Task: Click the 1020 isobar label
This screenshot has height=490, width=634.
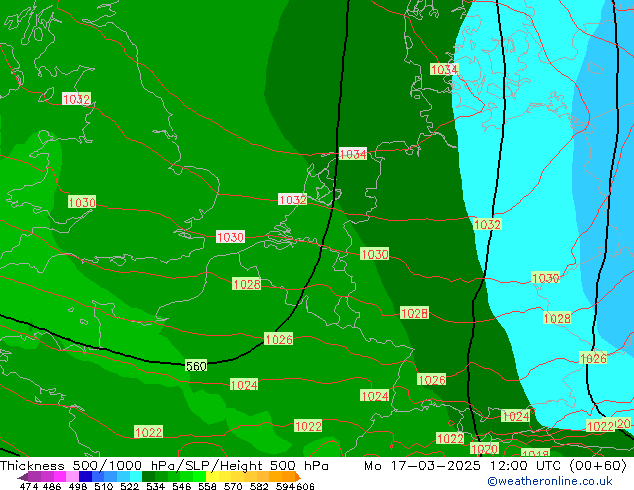Action: [484, 449]
